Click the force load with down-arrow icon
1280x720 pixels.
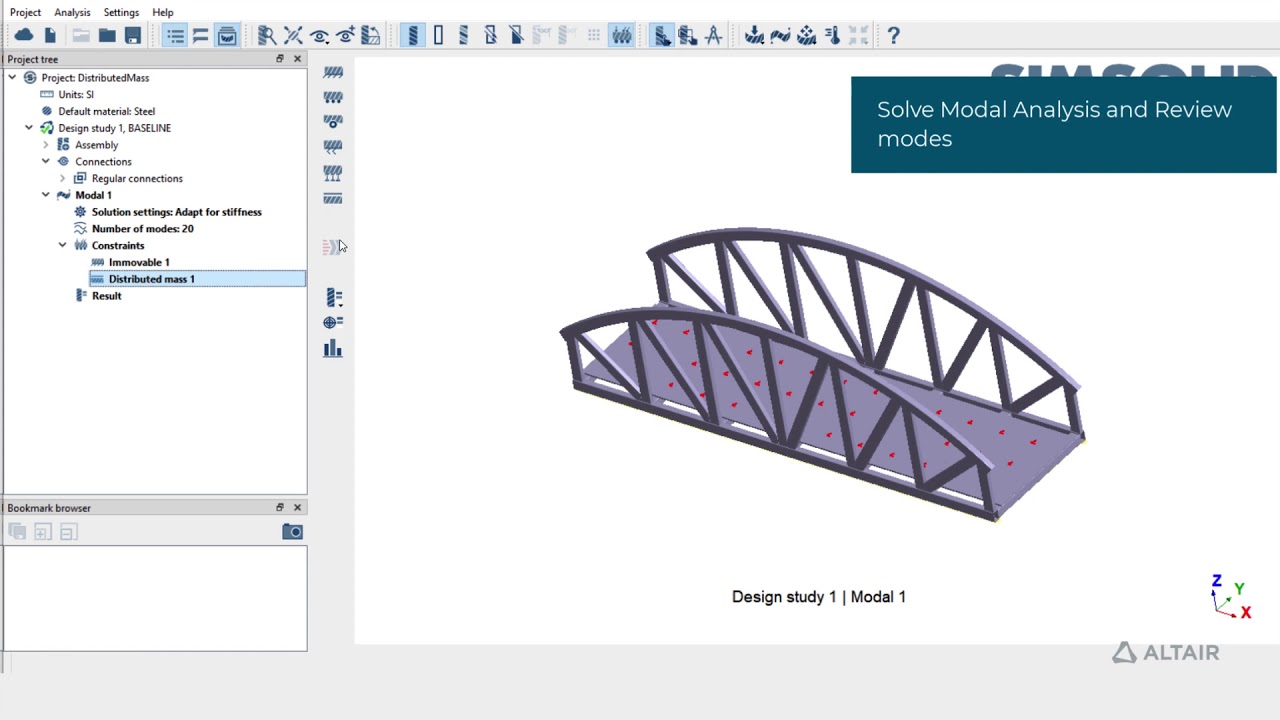pos(754,36)
